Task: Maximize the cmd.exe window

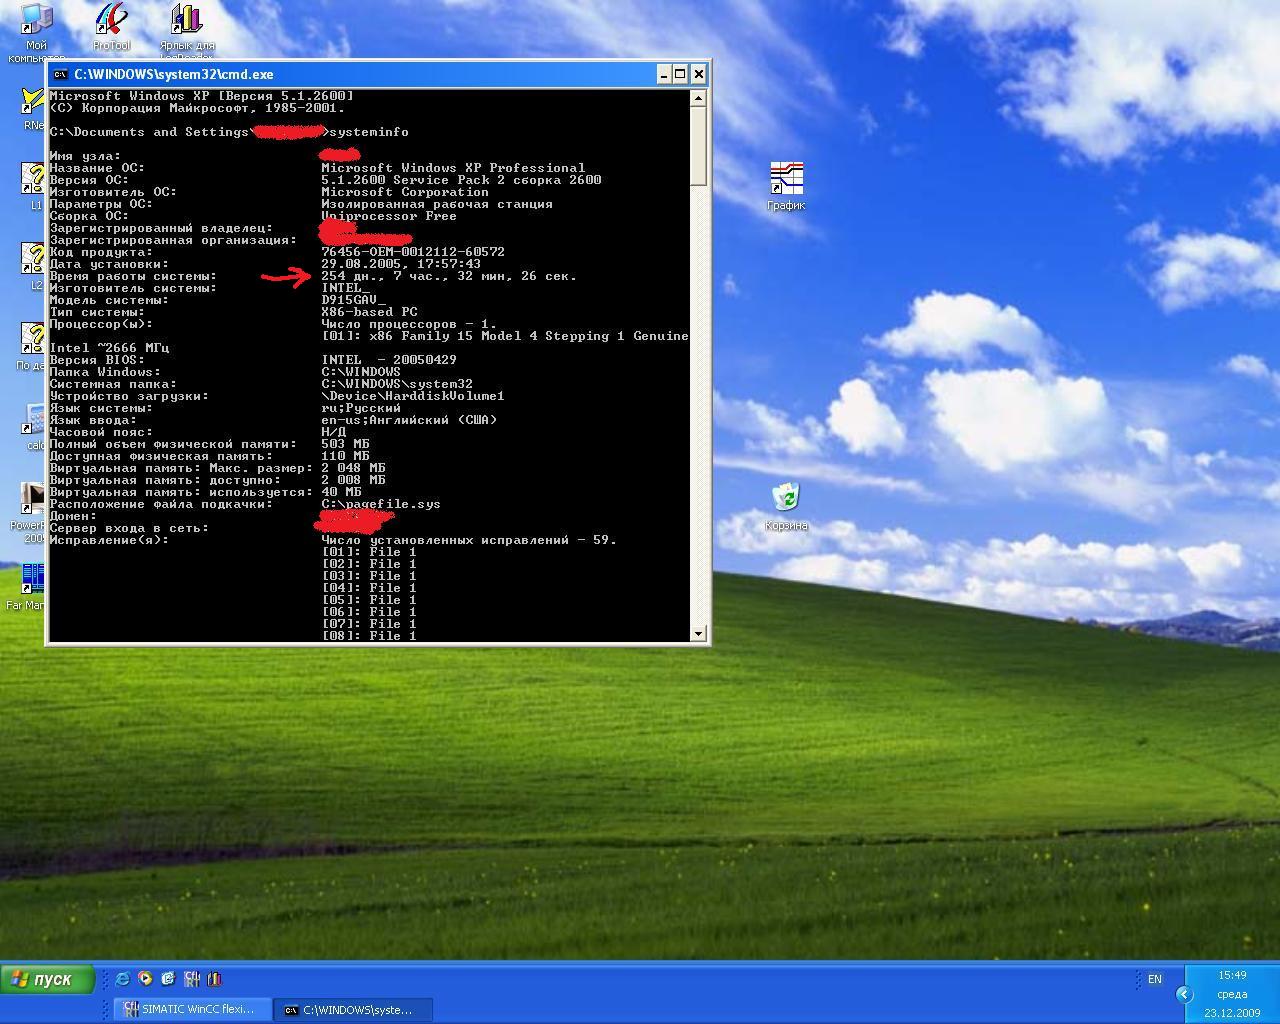Action: (680, 74)
